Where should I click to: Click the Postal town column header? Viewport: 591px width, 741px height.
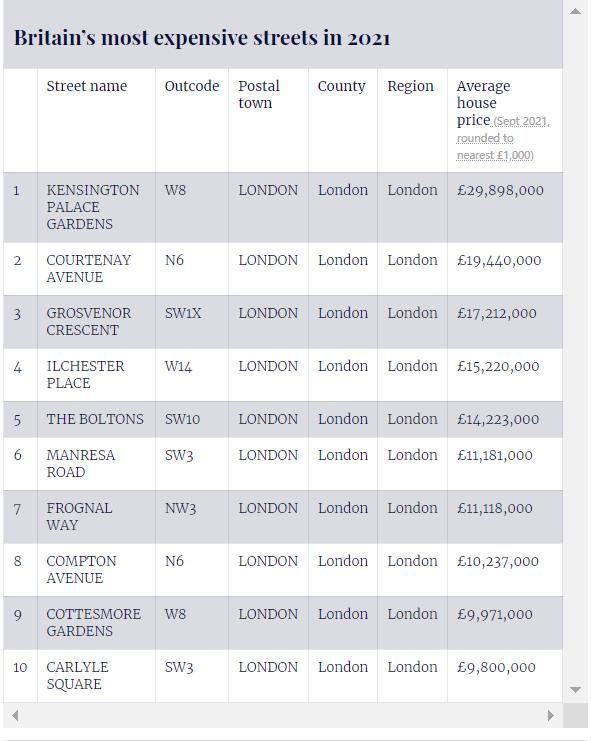(259, 95)
